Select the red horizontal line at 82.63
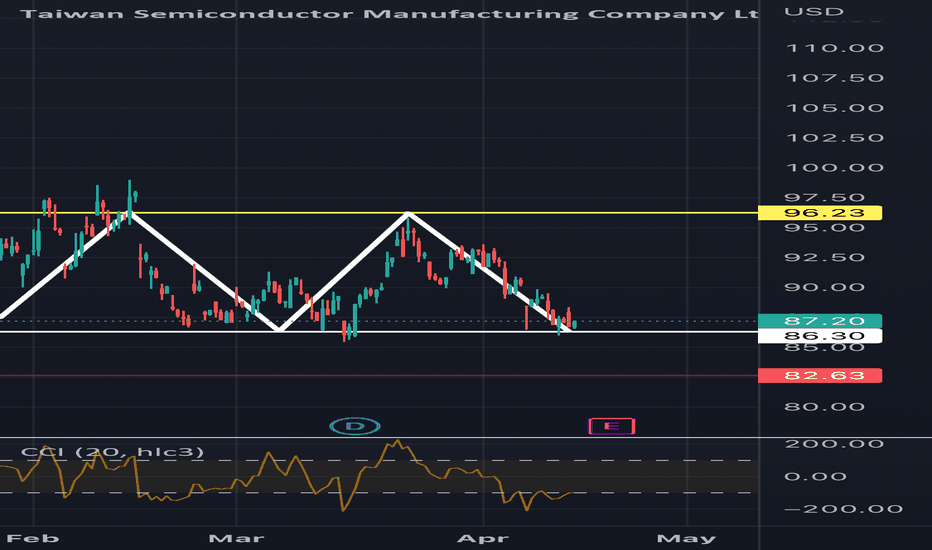The width and height of the screenshot is (932, 550). pos(379,375)
